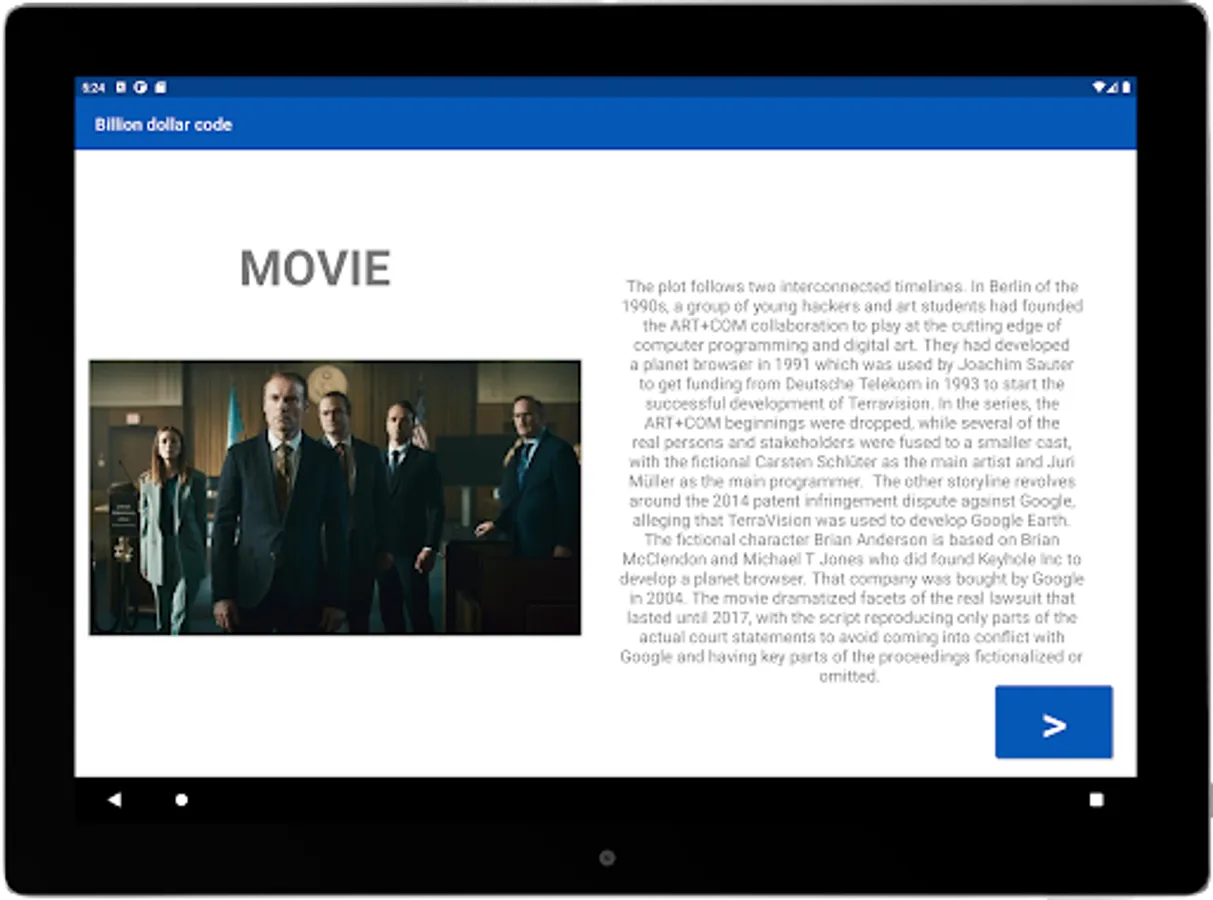This screenshot has width=1213, height=900.
Task: Tap the Android back triangle
Action: pos(114,799)
